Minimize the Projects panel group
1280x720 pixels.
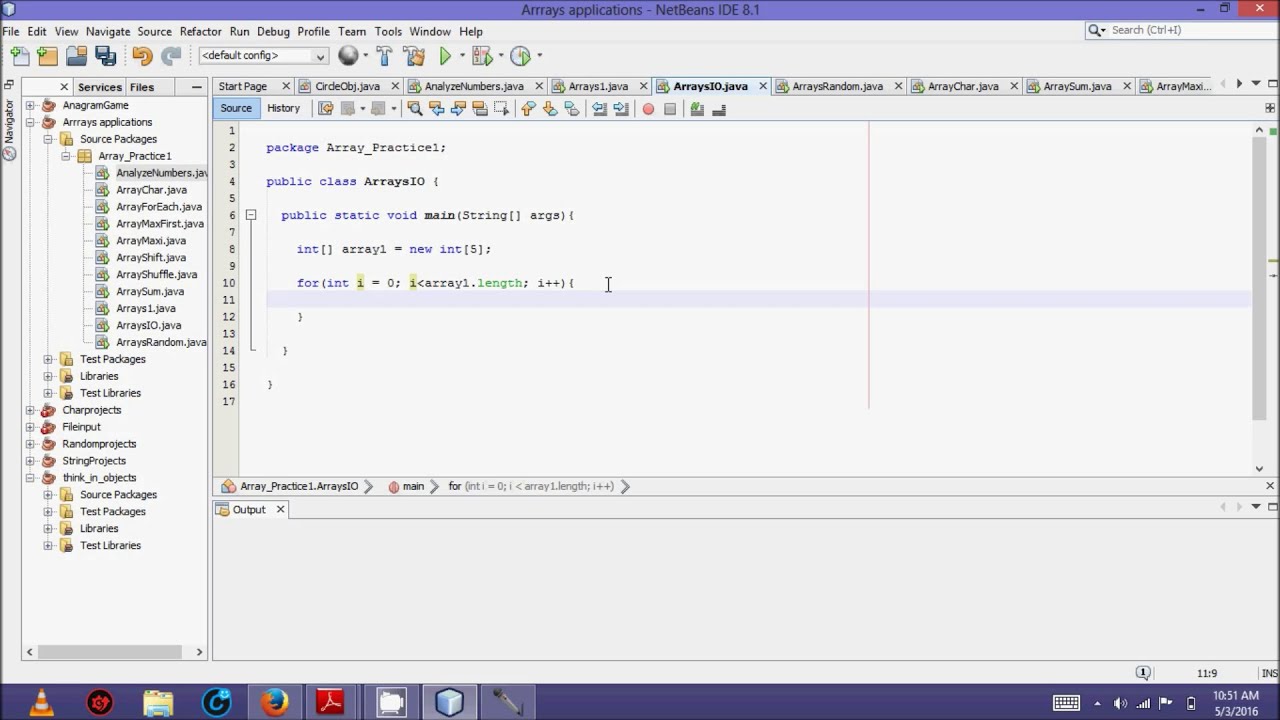click(195, 87)
